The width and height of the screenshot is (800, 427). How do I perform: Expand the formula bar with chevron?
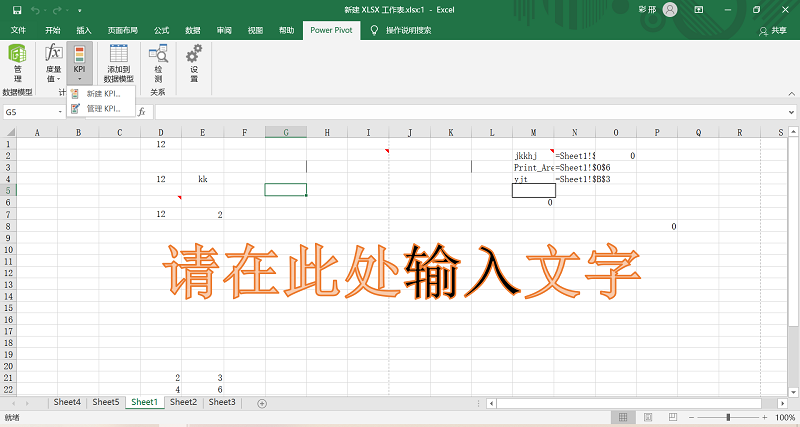(x=790, y=112)
